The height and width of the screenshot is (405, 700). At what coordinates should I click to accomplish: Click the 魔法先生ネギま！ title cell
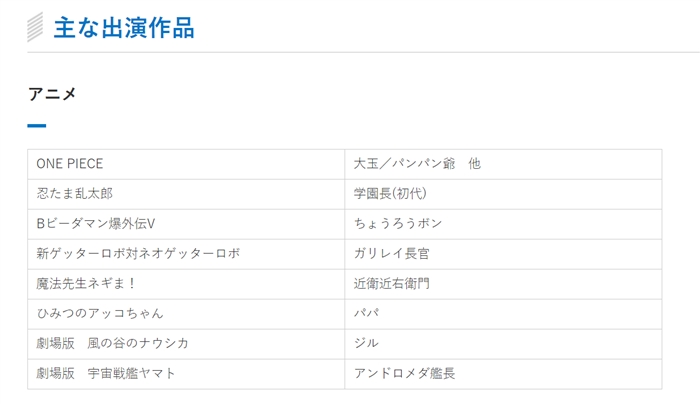(x=87, y=283)
